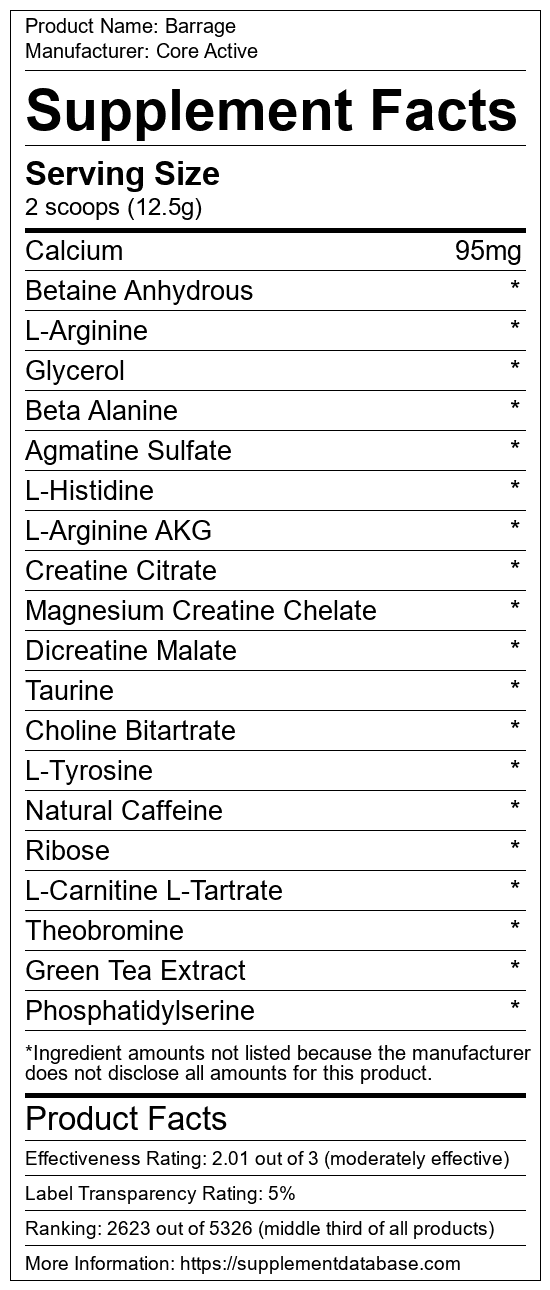Select the Supplement Facts heading
The height and width of the screenshot is (1290, 550).
coord(272,112)
